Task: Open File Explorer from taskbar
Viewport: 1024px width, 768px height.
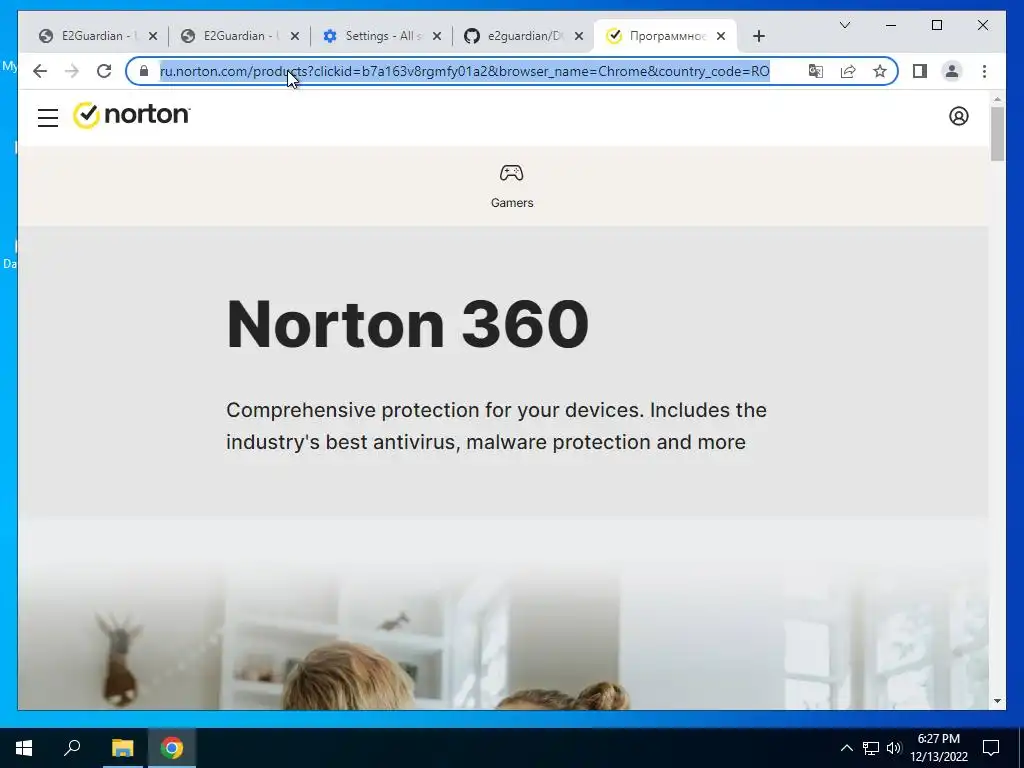Action: pos(122,748)
